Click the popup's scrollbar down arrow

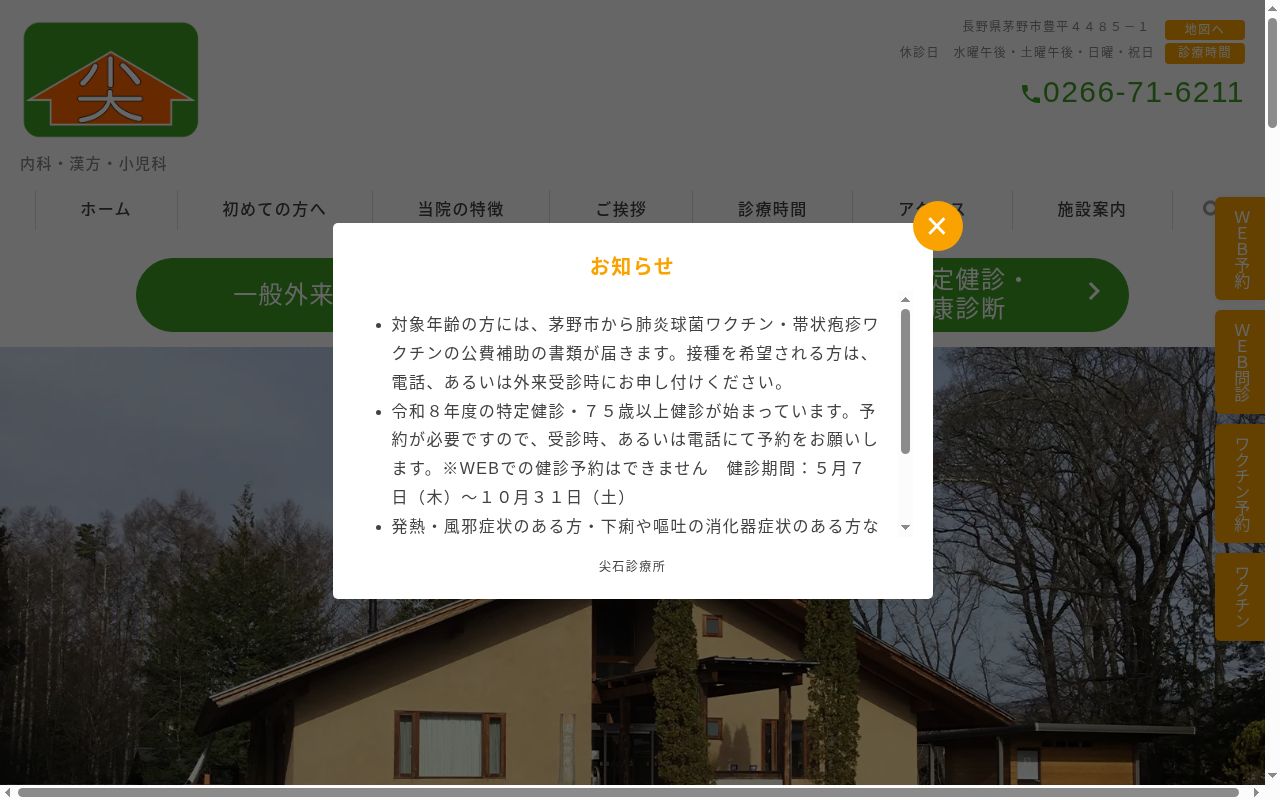[905, 527]
